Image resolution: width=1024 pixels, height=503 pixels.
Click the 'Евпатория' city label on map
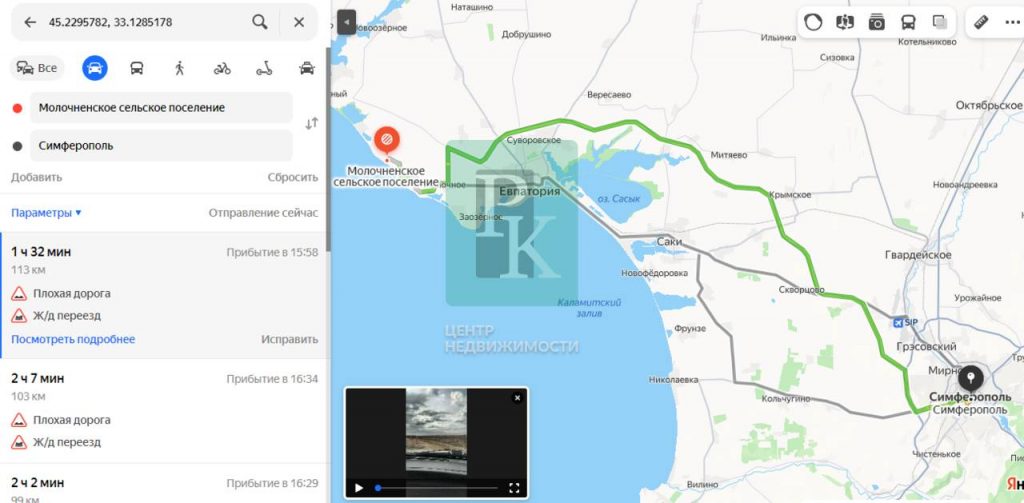click(530, 191)
